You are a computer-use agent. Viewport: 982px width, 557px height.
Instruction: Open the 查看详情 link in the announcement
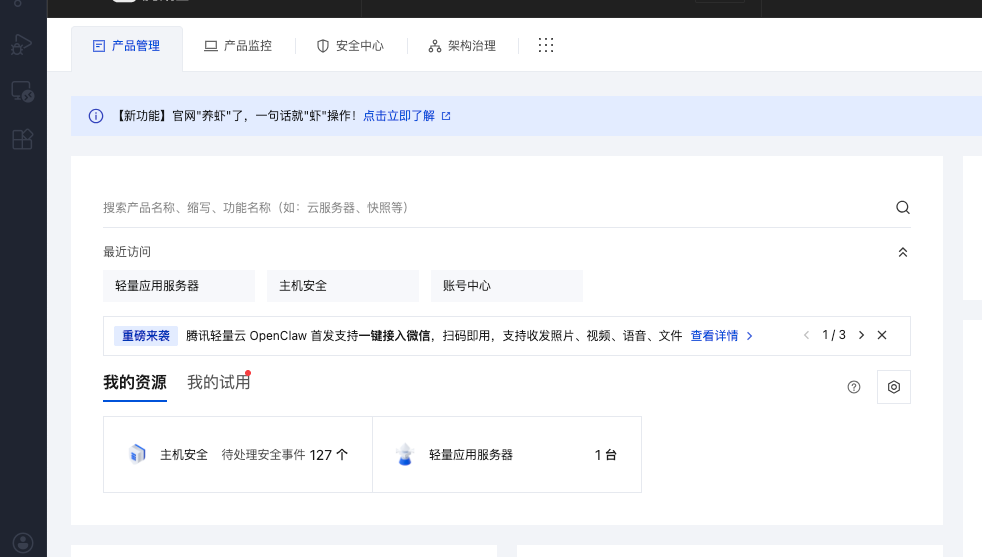tap(721, 336)
